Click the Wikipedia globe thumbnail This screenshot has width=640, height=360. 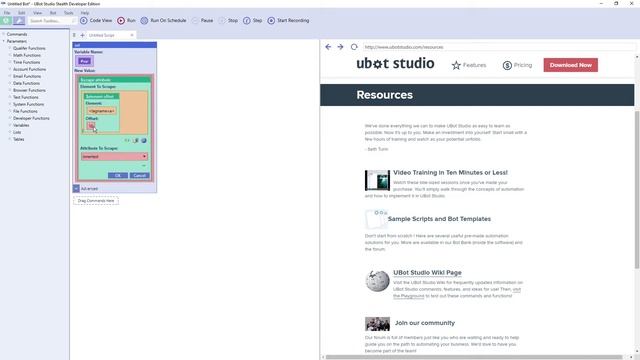click(x=377, y=281)
